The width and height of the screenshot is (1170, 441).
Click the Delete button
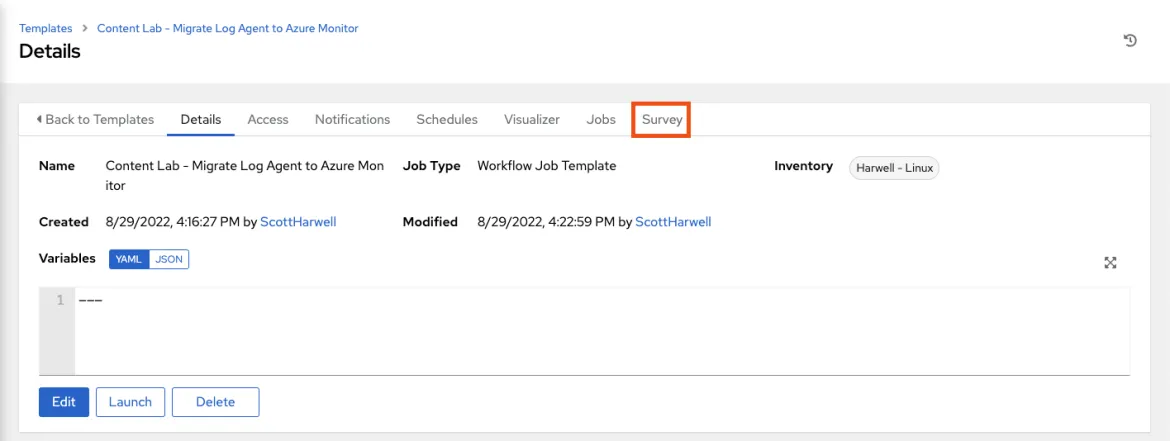click(216, 401)
